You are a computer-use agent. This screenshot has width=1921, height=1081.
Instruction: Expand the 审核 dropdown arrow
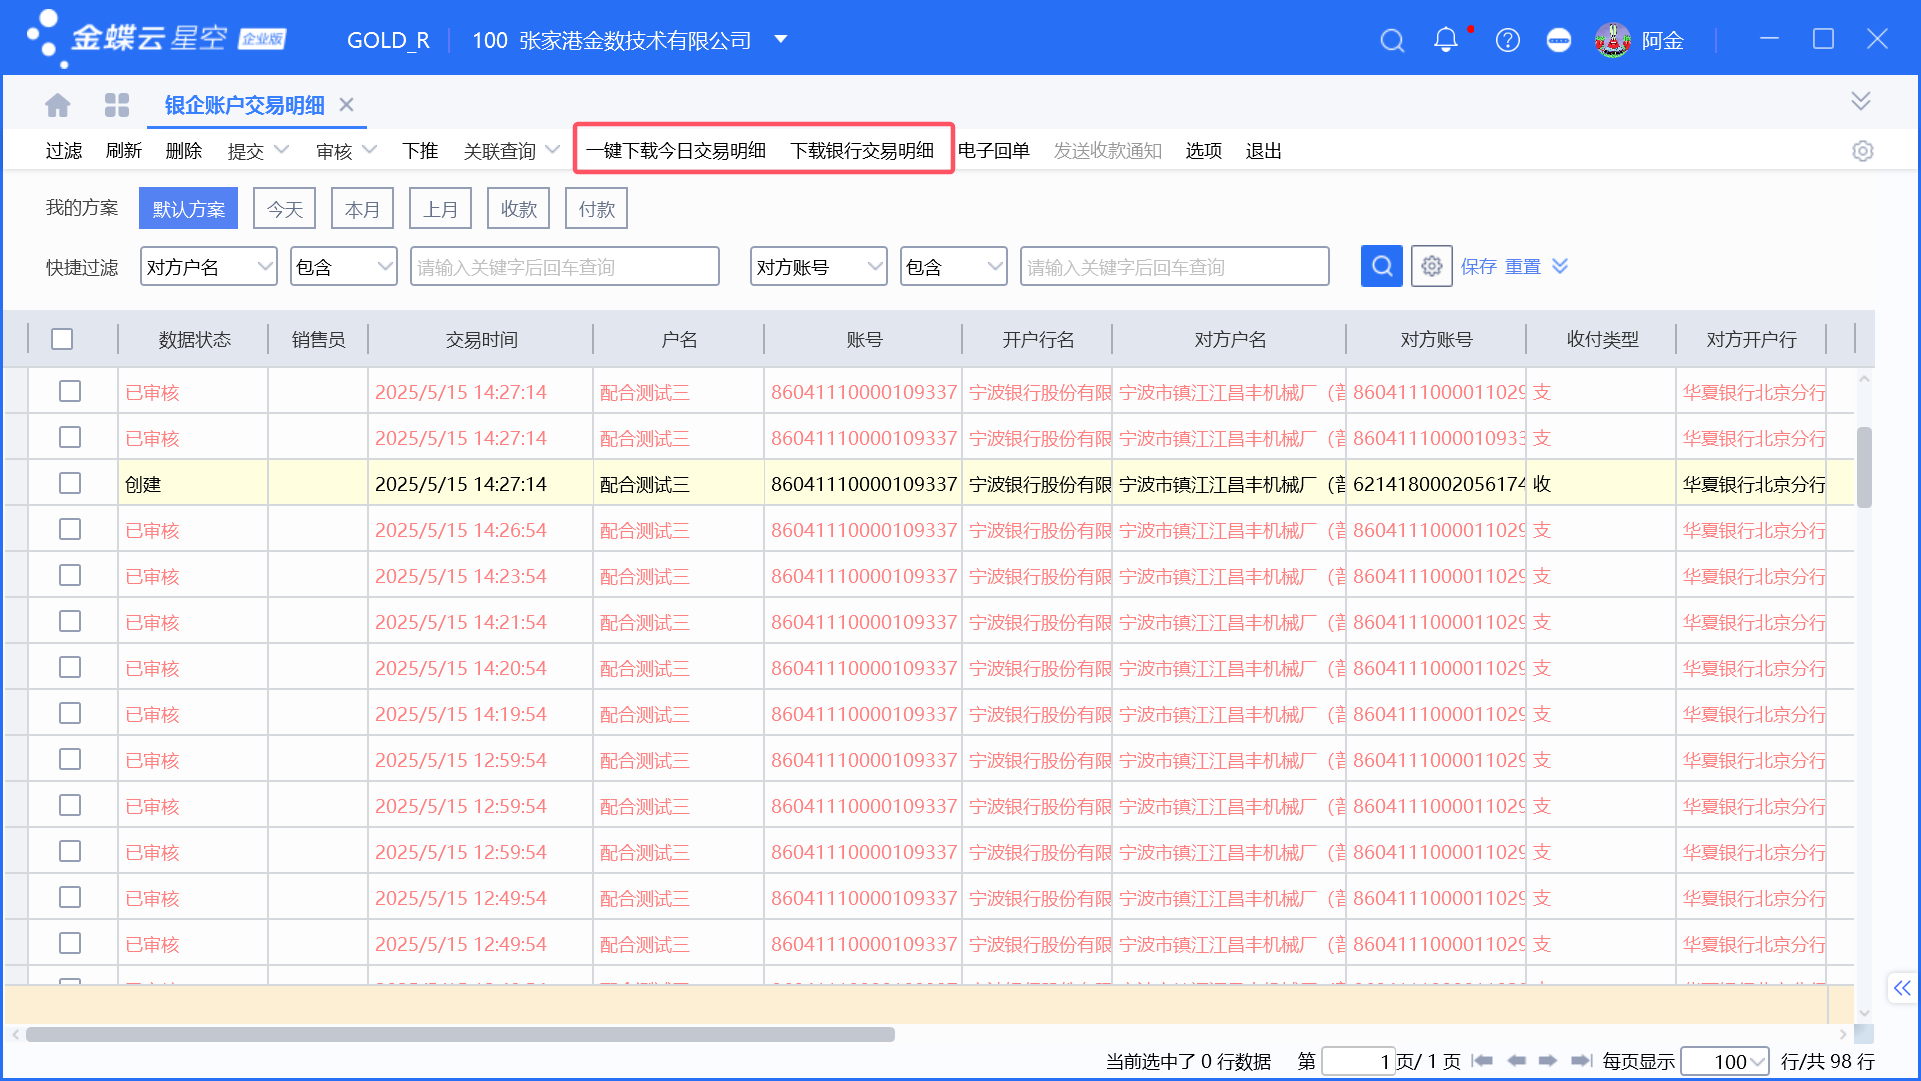369,150
